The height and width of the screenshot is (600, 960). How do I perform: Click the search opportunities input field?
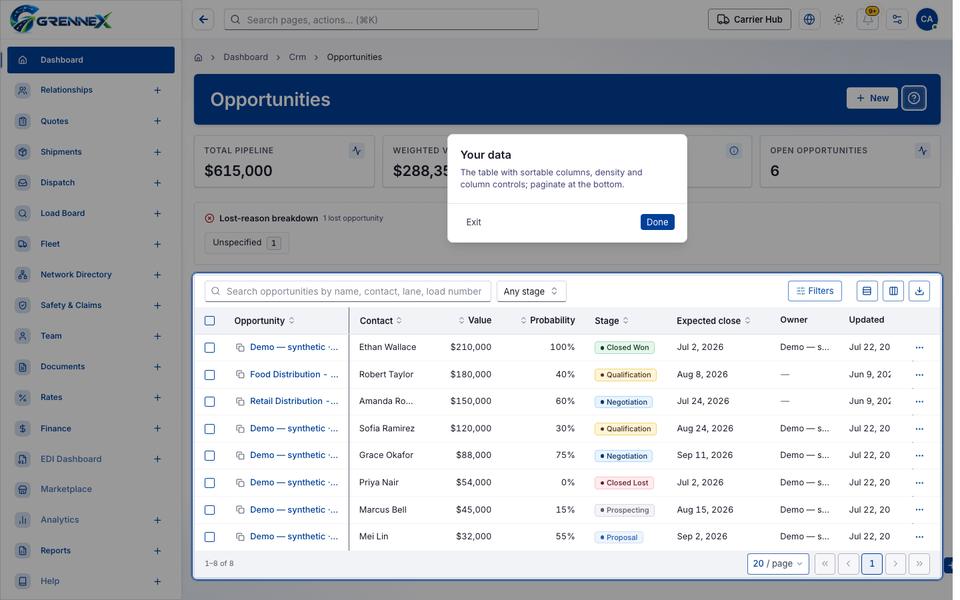click(348, 291)
